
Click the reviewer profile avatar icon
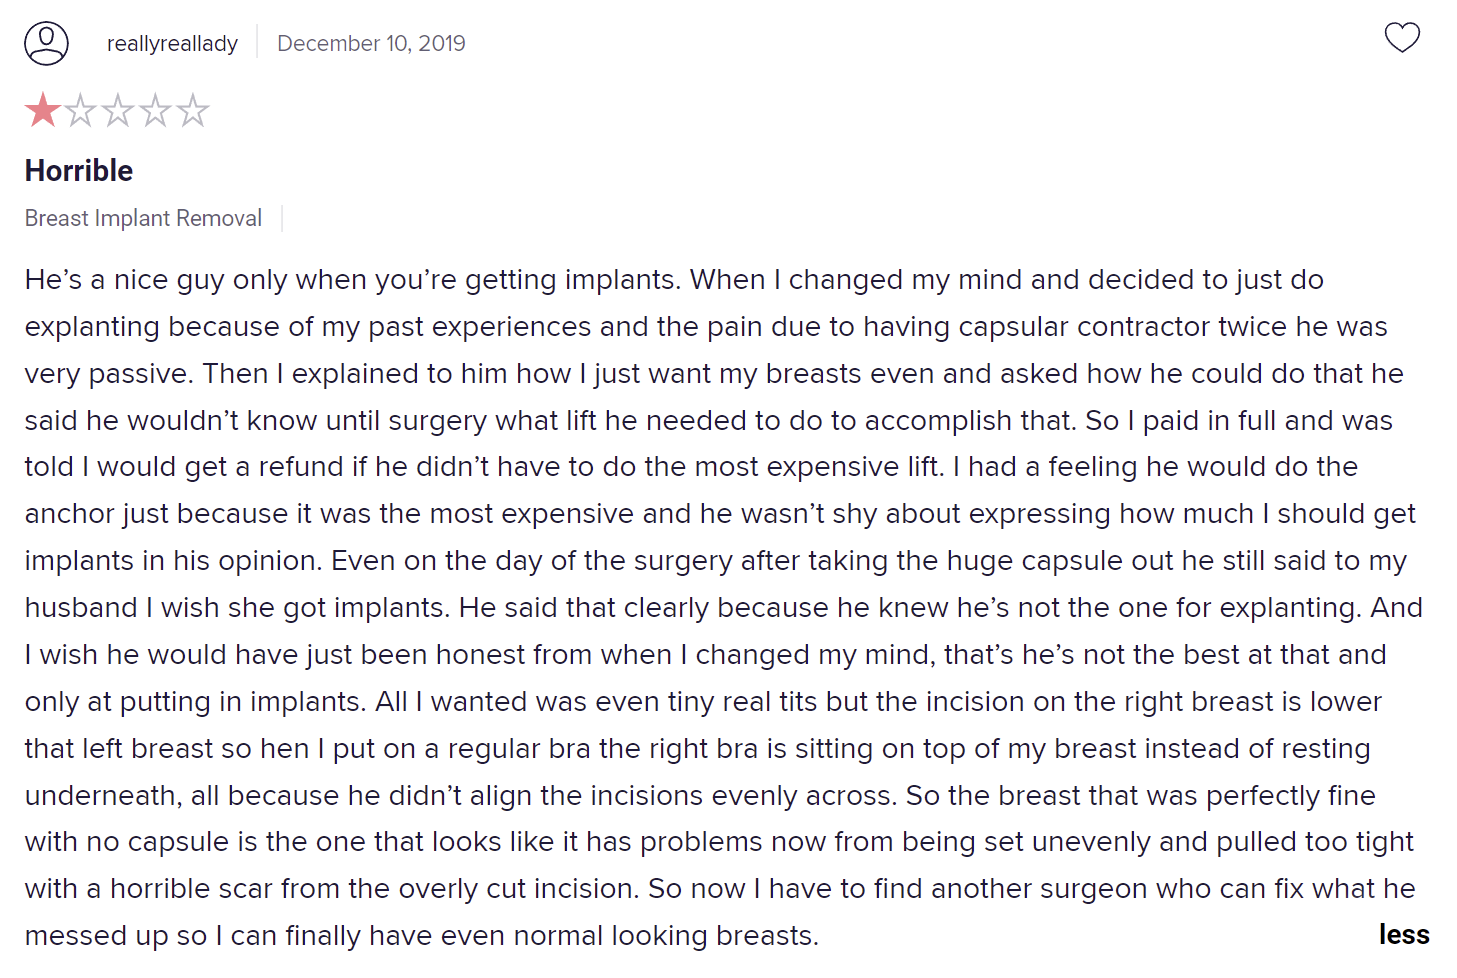46,43
